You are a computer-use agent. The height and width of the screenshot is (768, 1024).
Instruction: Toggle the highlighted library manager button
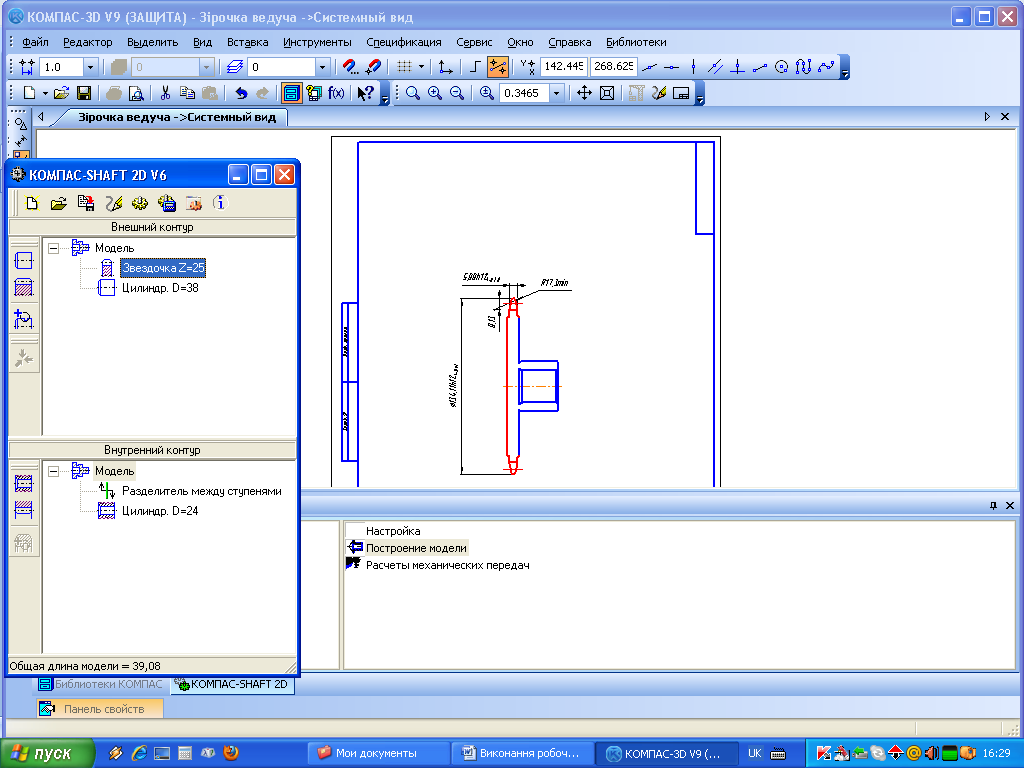[291, 93]
